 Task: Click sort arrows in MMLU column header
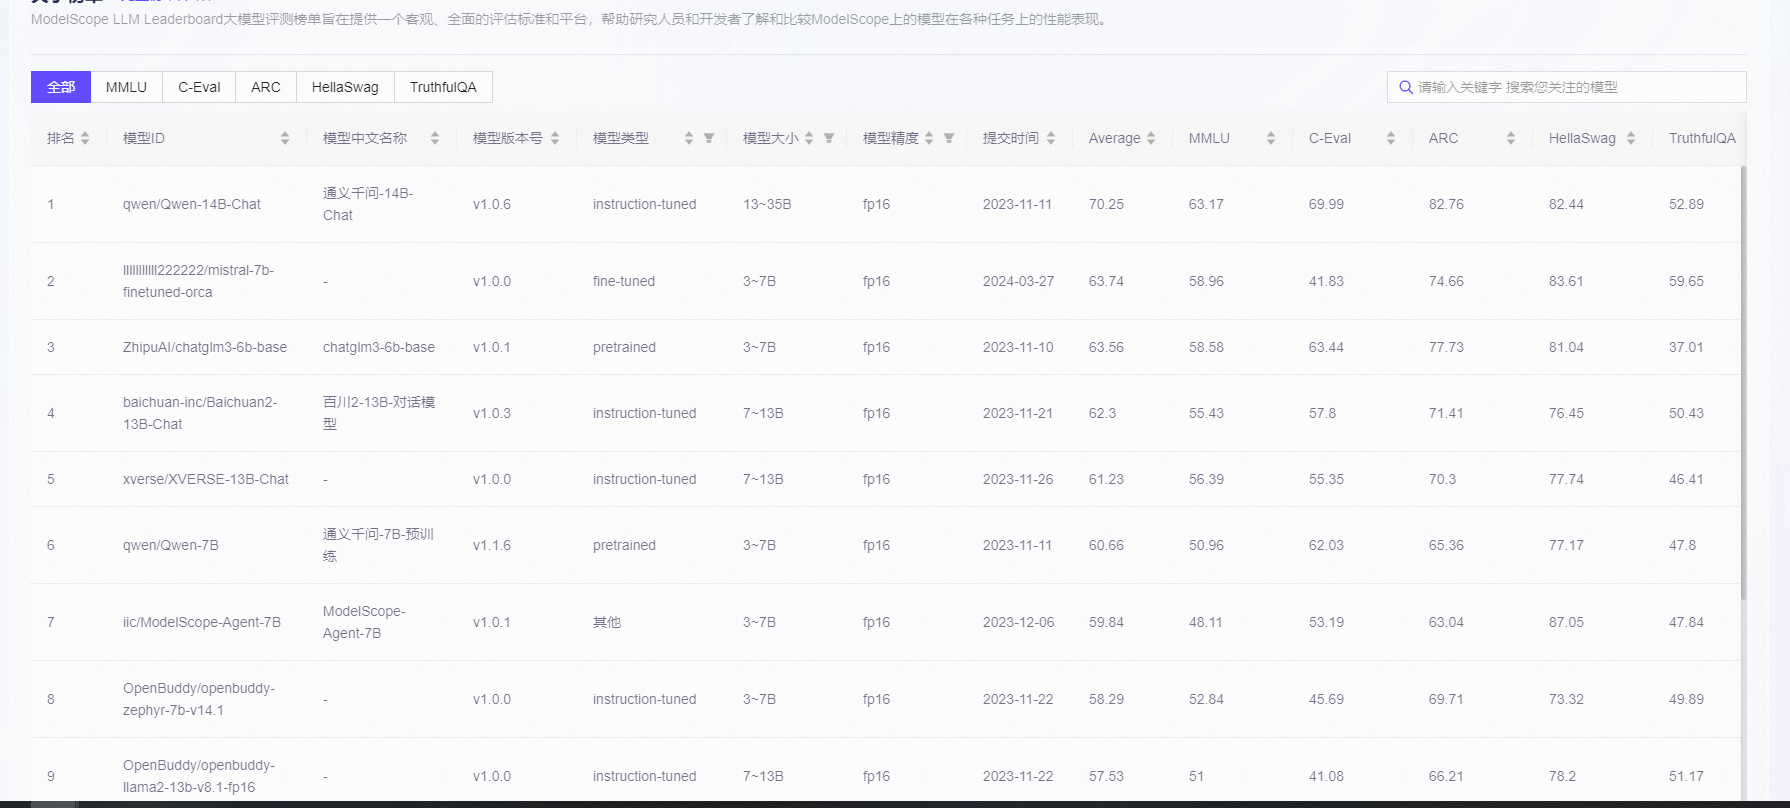1271,138
